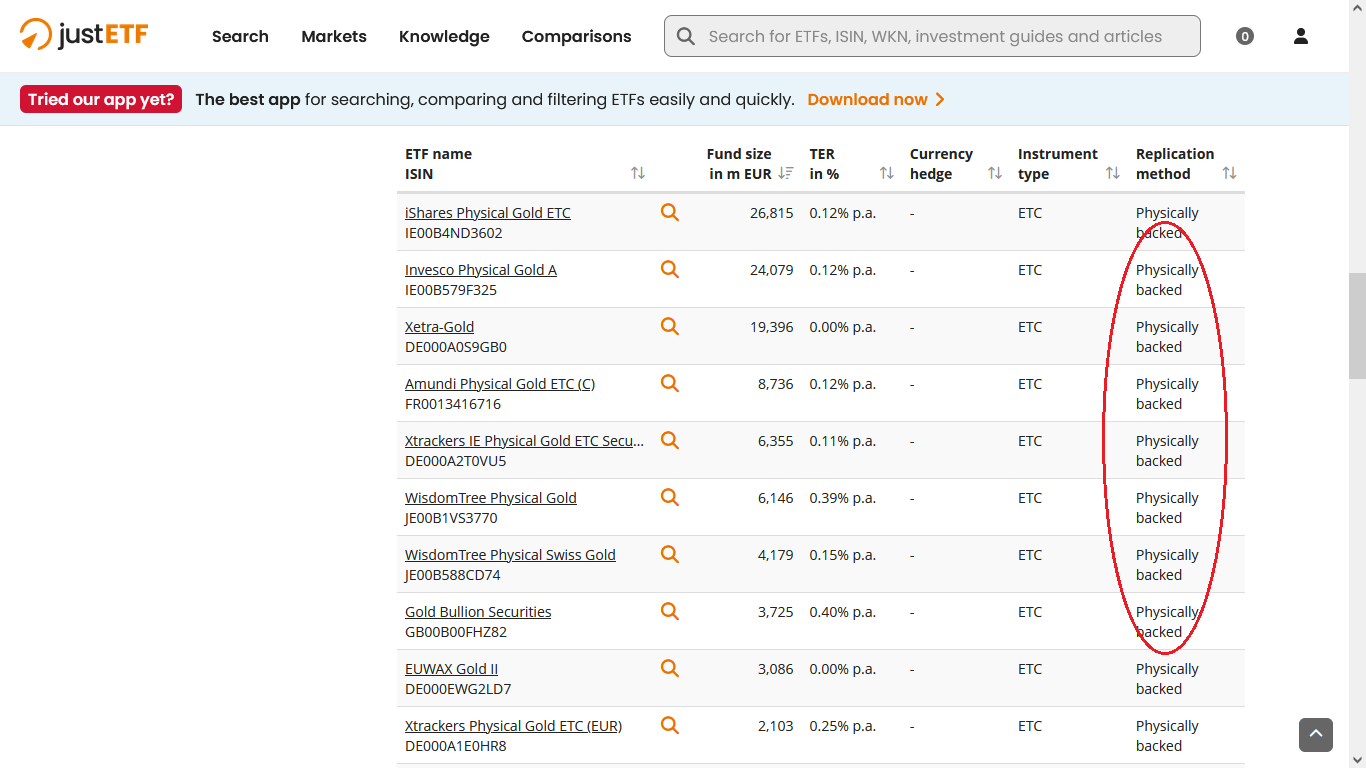Screen dimensions: 1366x768
Task: Click magnifier icon next to iShares Physical Gold ETC
Action: coord(669,212)
